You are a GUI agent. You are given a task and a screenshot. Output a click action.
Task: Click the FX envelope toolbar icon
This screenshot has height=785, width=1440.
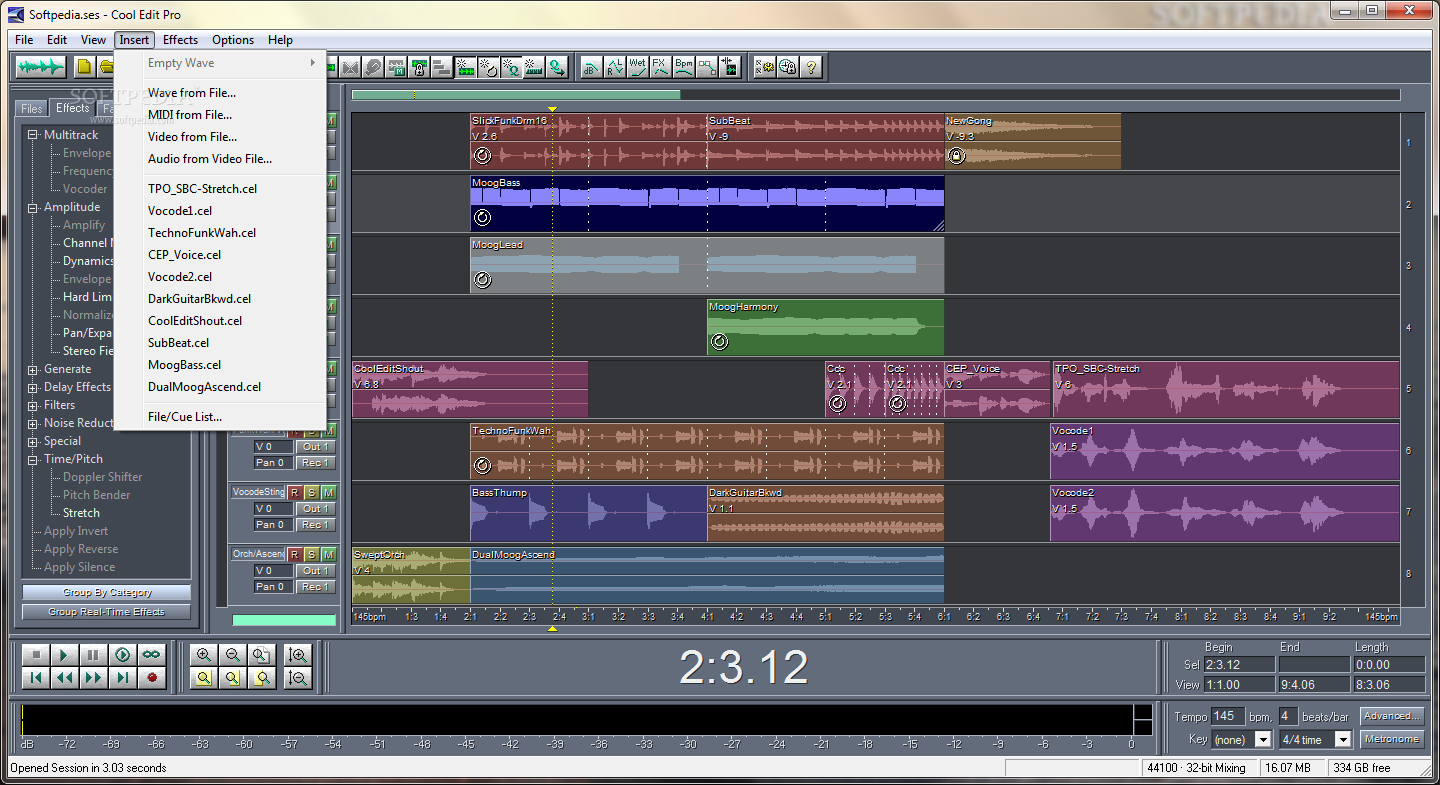click(x=660, y=68)
